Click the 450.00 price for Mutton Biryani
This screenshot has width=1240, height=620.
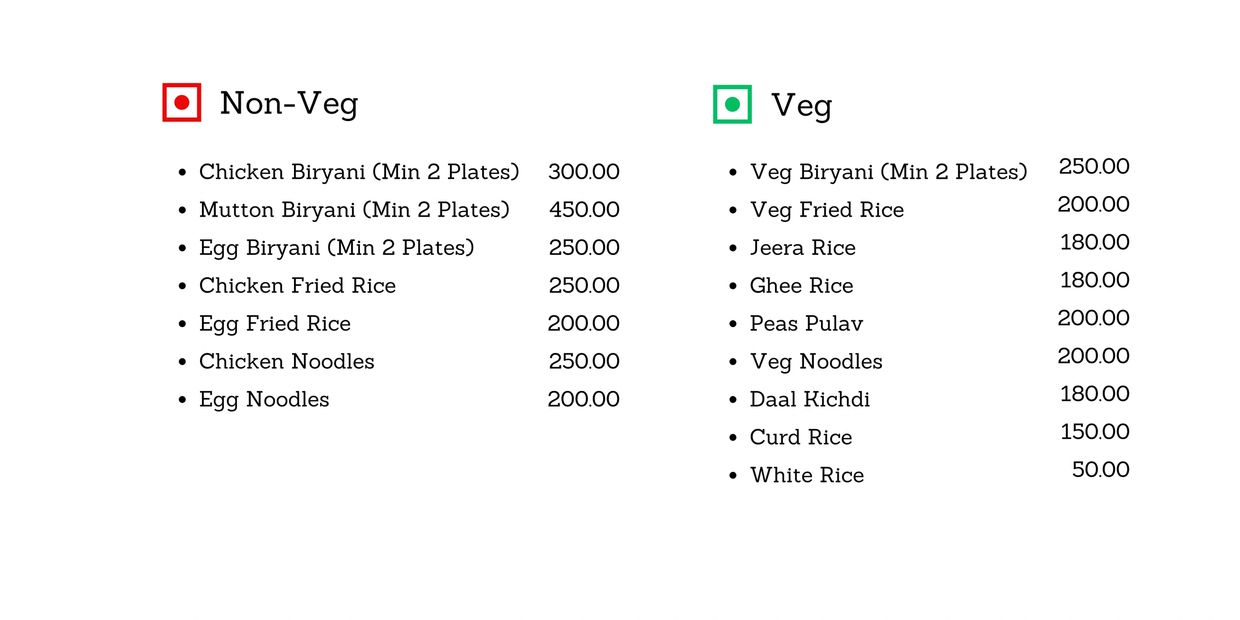(x=584, y=210)
